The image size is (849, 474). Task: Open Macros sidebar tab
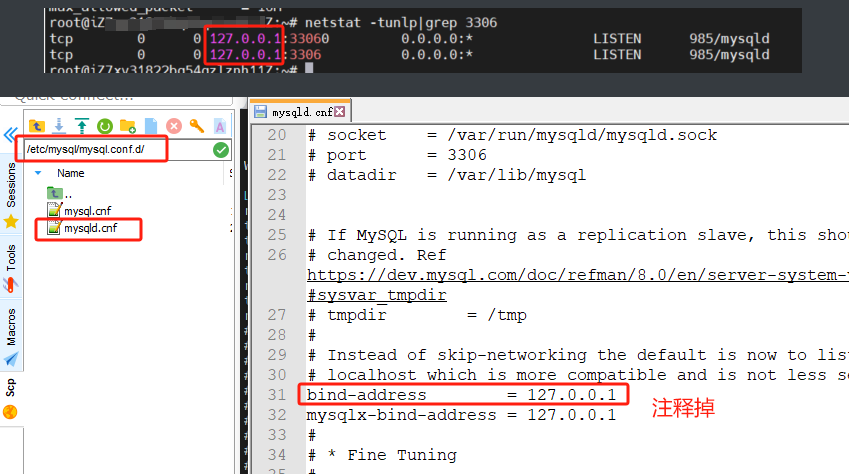[x=11, y=327]
